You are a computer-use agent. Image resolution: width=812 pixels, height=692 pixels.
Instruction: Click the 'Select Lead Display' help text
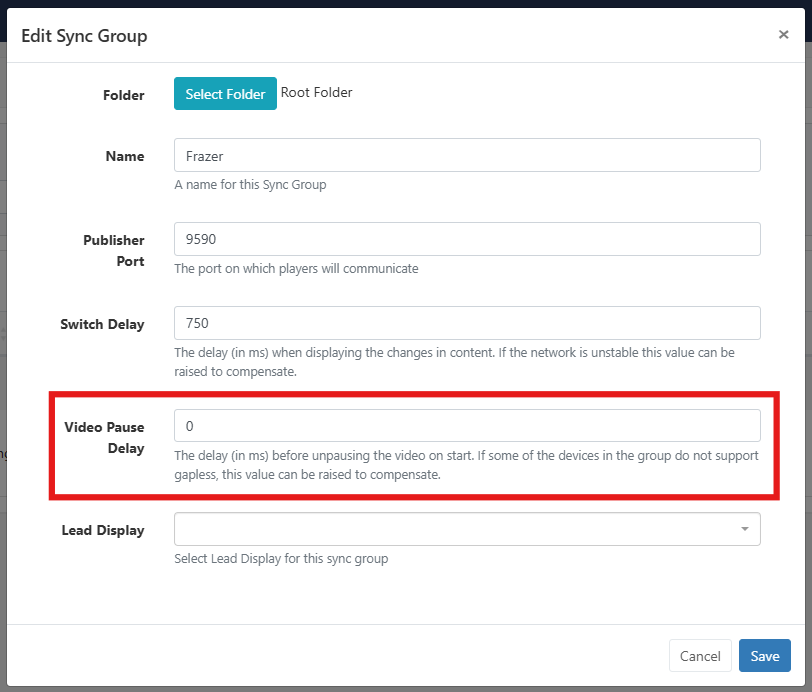click(281, 558)
